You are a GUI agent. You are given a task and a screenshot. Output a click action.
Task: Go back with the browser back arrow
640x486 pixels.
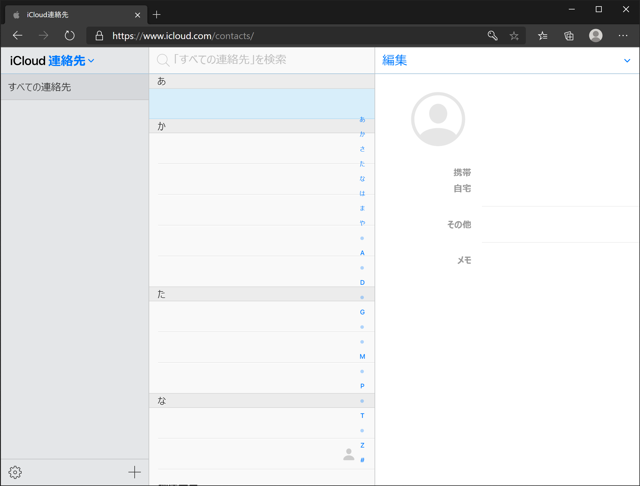coord(18,36)
